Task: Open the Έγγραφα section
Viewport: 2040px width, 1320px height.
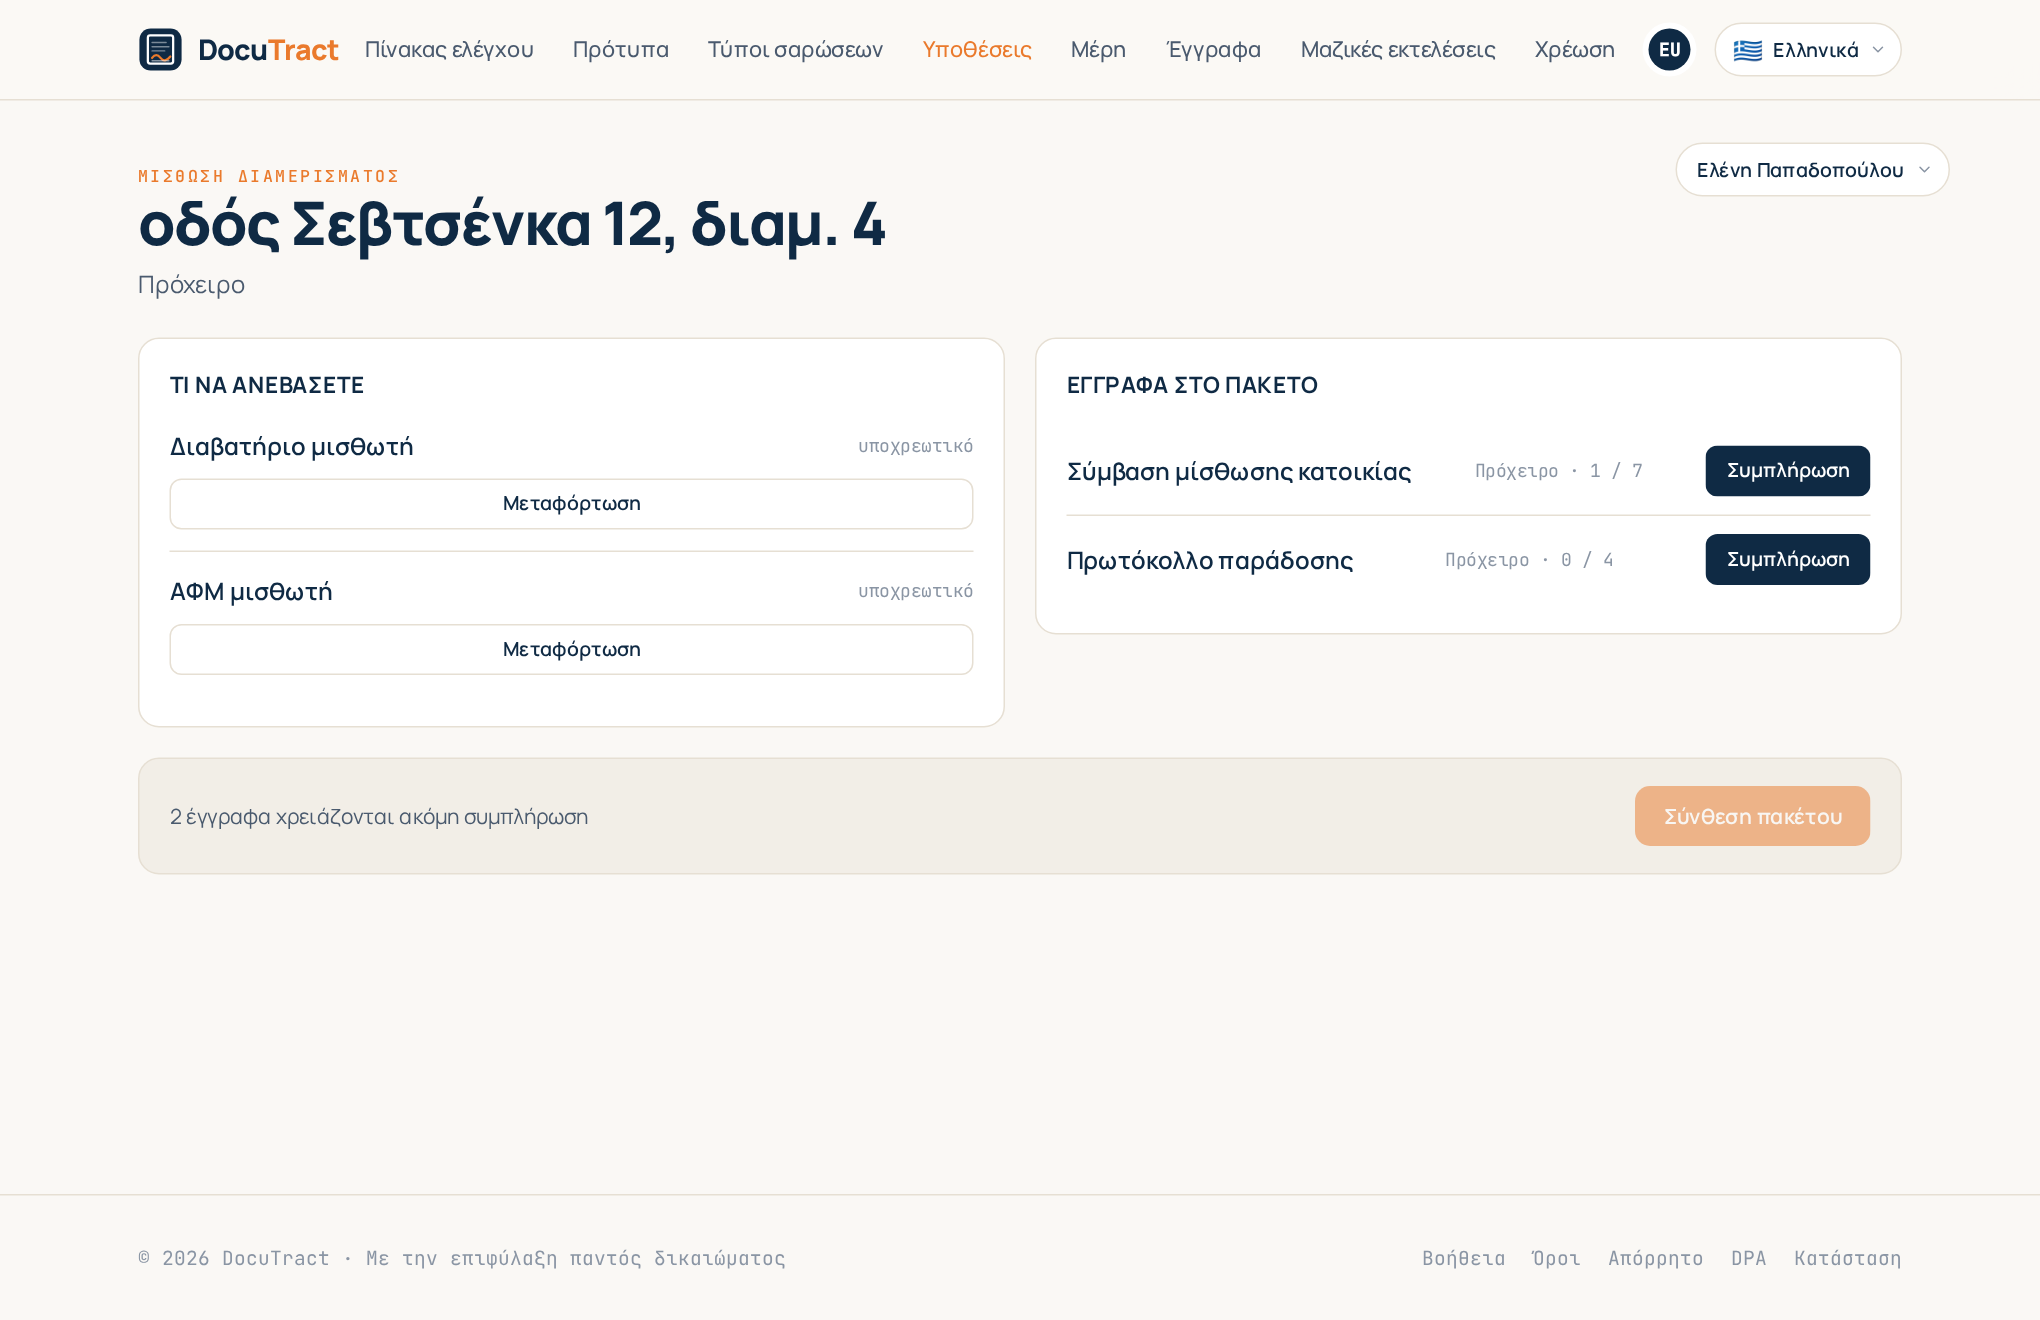Action: point(1213,49)
